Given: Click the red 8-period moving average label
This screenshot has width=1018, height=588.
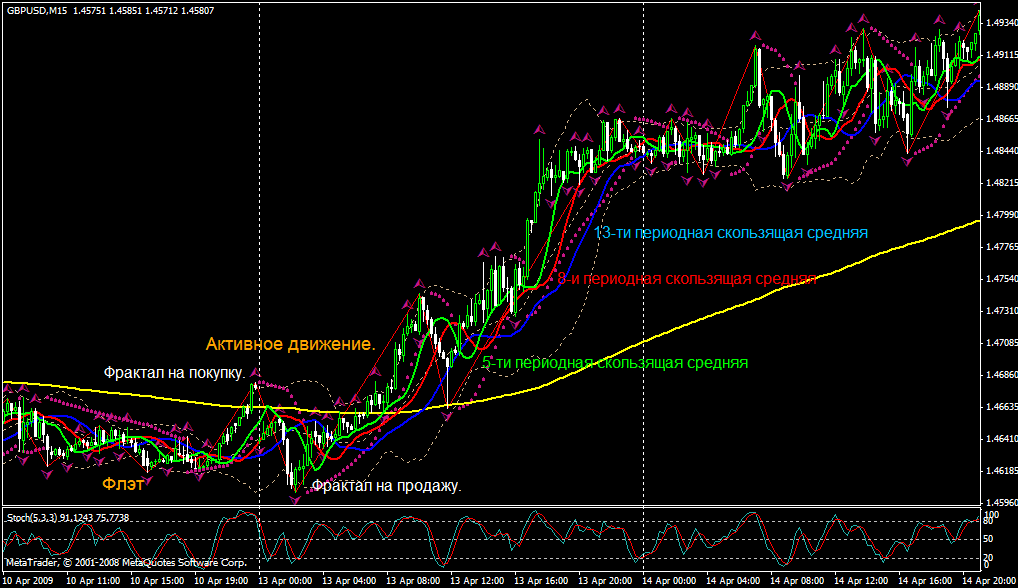Looking at the screenshot, I should pyautogui.click(x=687, y=279).
